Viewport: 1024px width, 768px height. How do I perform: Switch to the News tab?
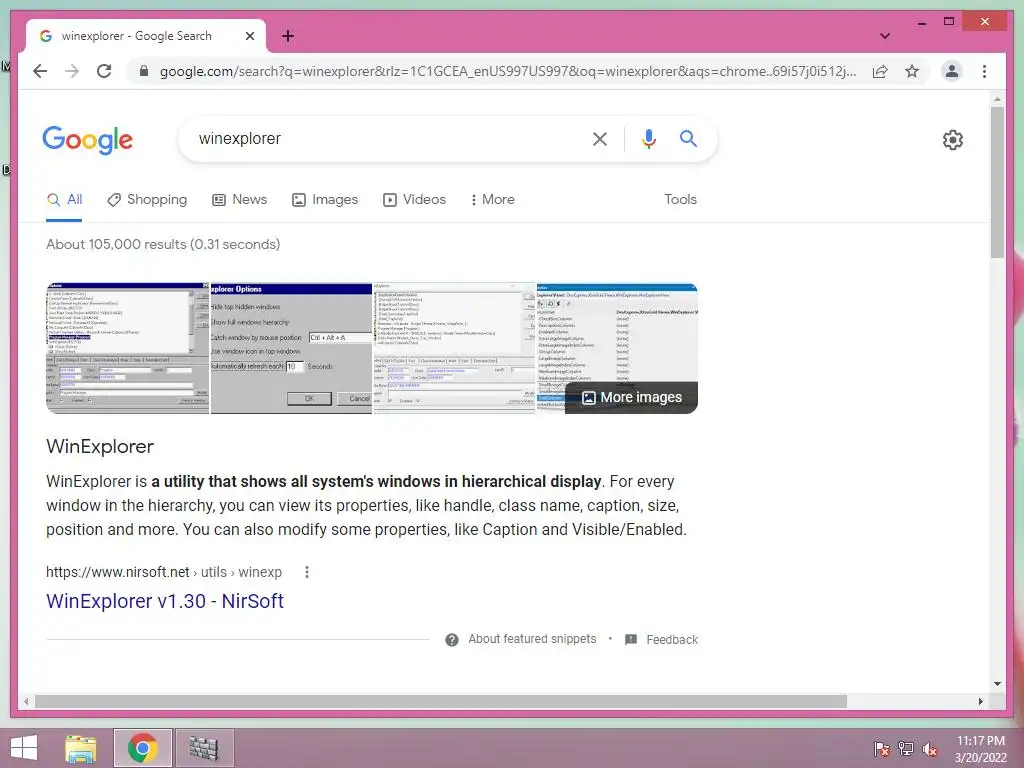[x=240, y=200]
